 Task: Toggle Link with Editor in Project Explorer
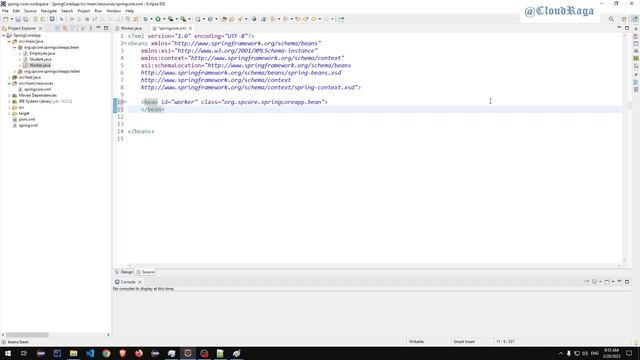[x=65, y=28]
